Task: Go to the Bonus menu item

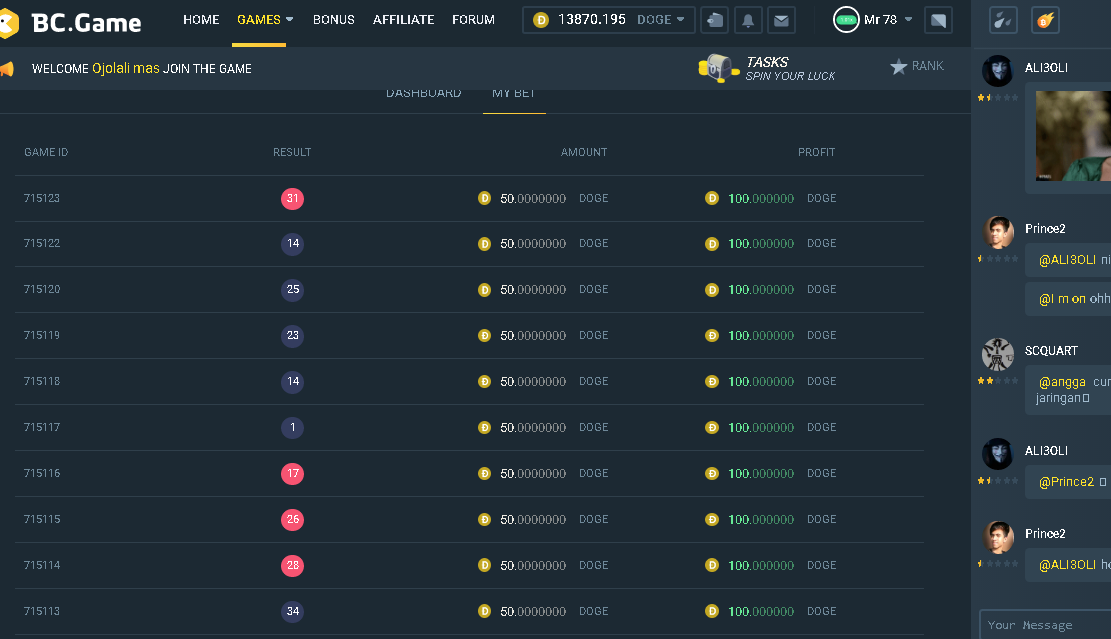Action: 333,20
